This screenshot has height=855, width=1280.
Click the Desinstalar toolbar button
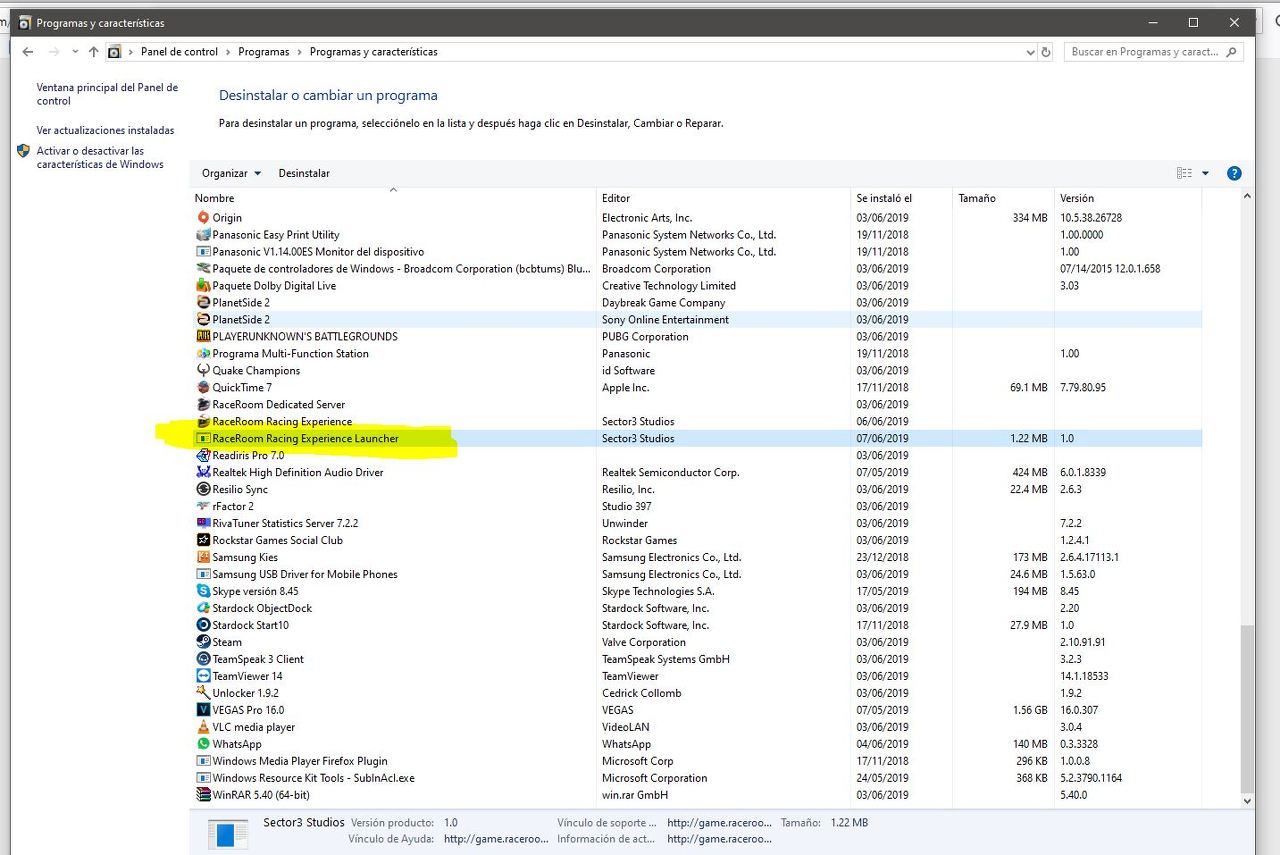pyautogui.click(x=304, y=173)
